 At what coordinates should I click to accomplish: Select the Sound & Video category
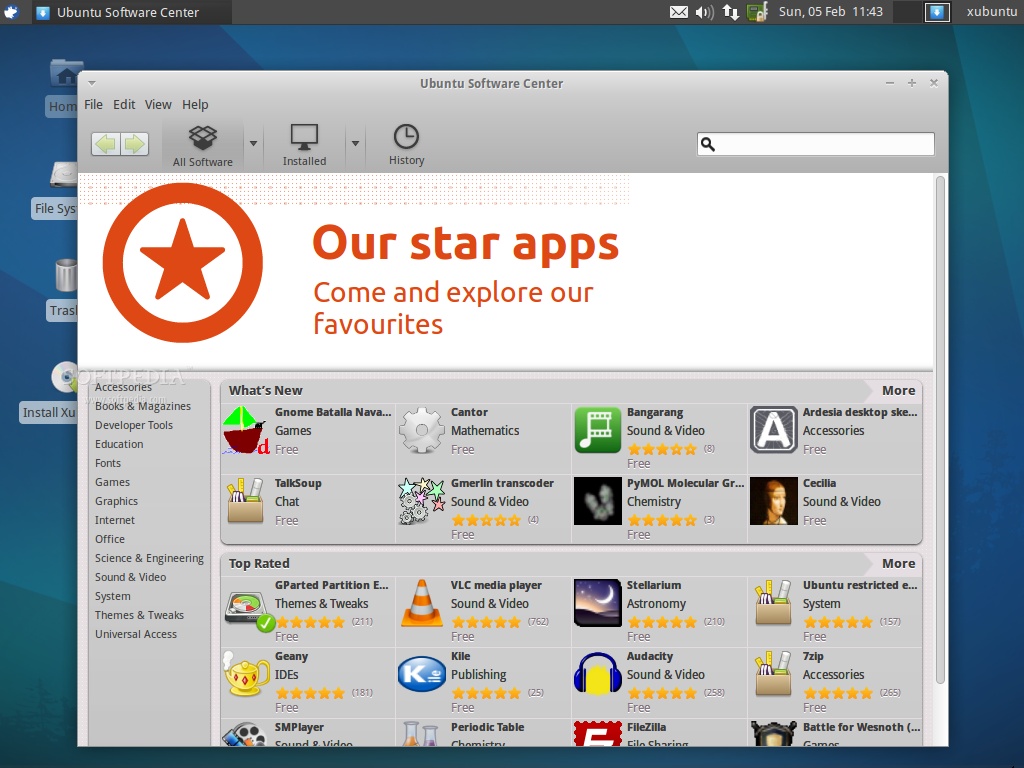(x=131, y=577)
